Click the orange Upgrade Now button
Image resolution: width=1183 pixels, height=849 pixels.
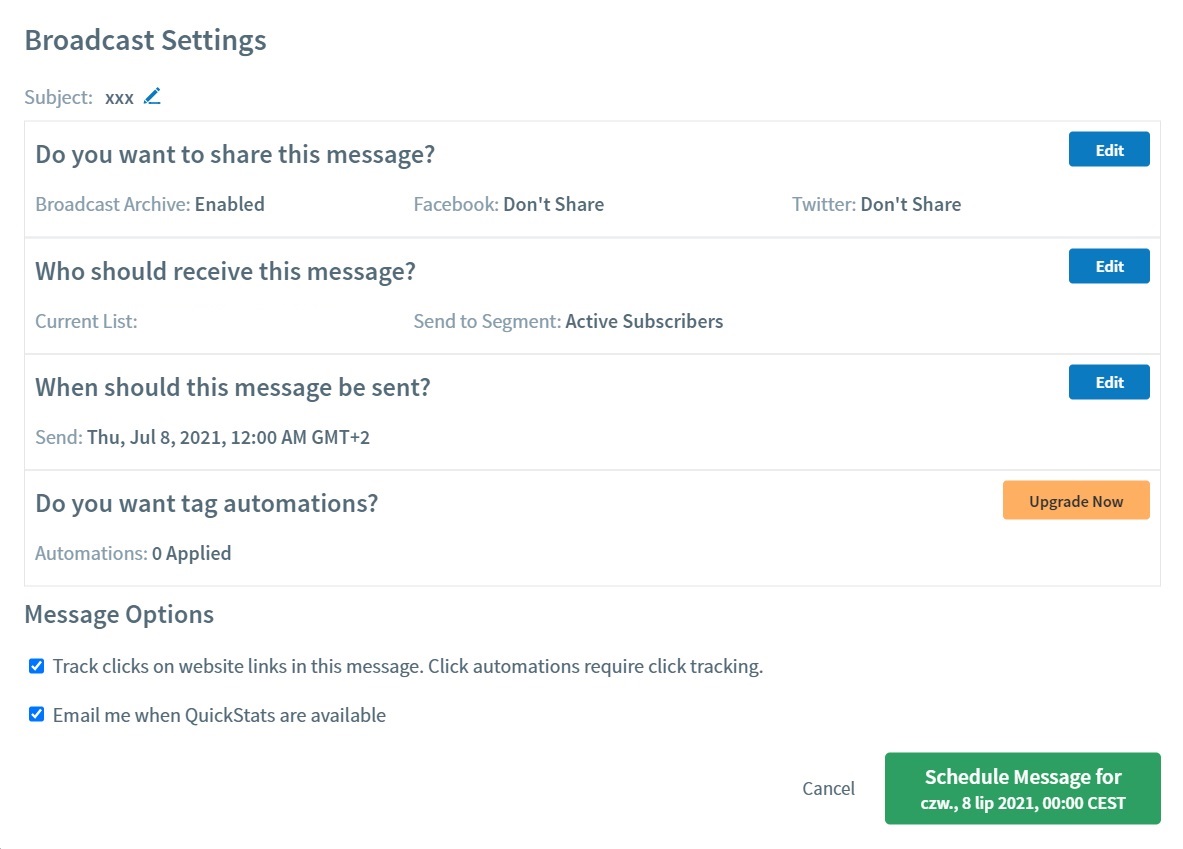(1076, 501)
